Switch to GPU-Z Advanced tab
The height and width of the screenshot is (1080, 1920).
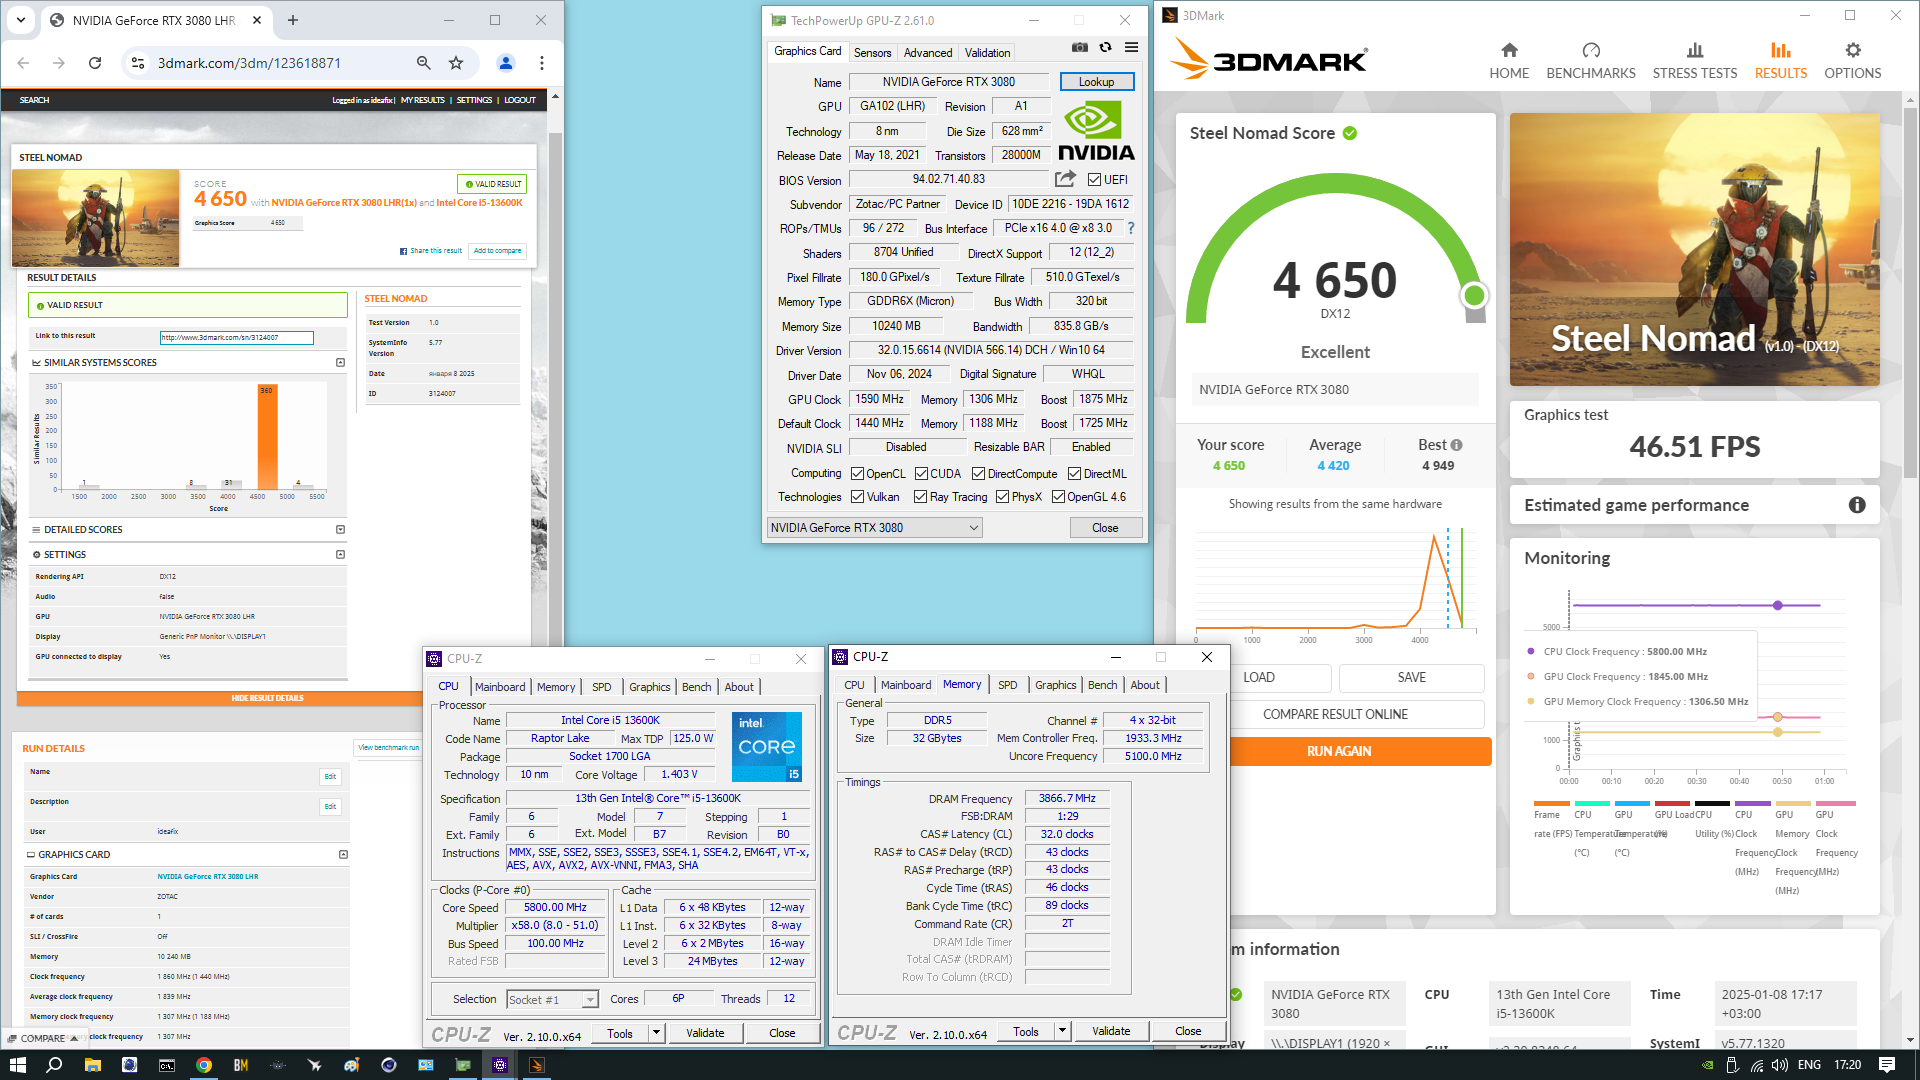(x=928, y=53)
